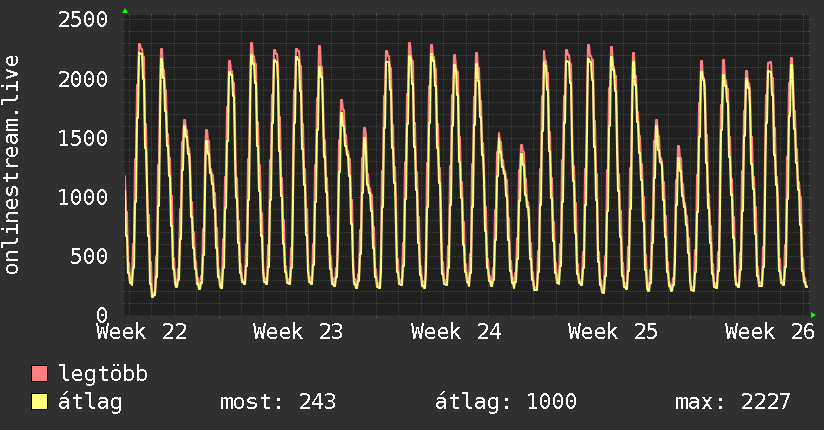This screenshot has width=824, height=430.
Task: Click the 'Week 23' axis label
Action: coord(298,332)
